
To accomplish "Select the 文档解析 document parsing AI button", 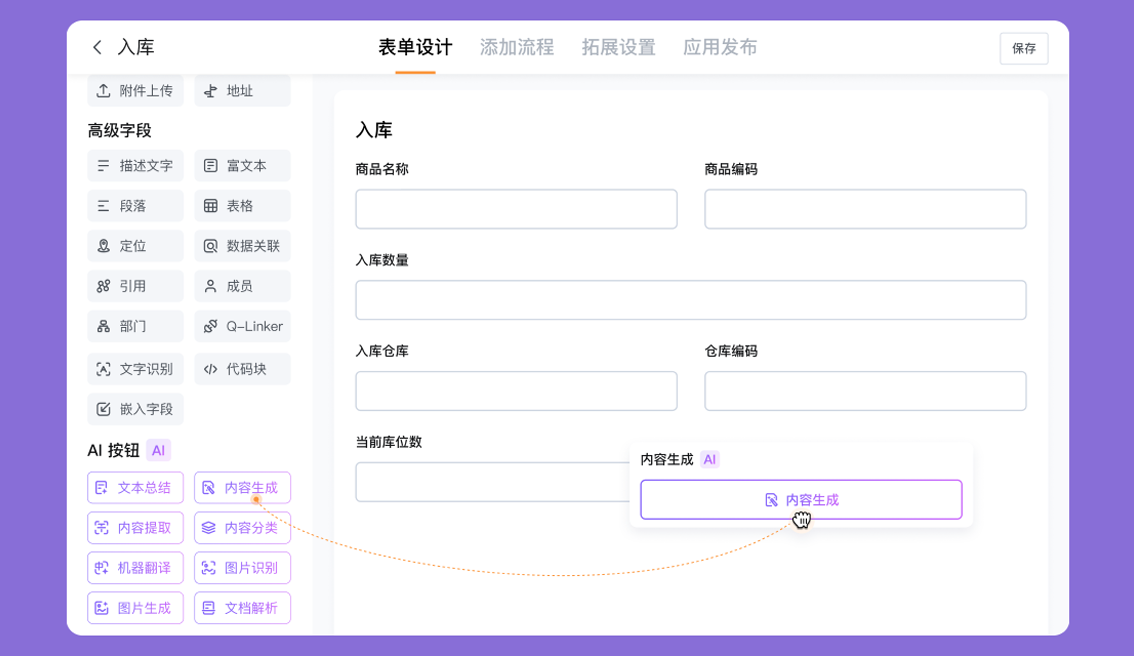I will click(x=242, y=607).
